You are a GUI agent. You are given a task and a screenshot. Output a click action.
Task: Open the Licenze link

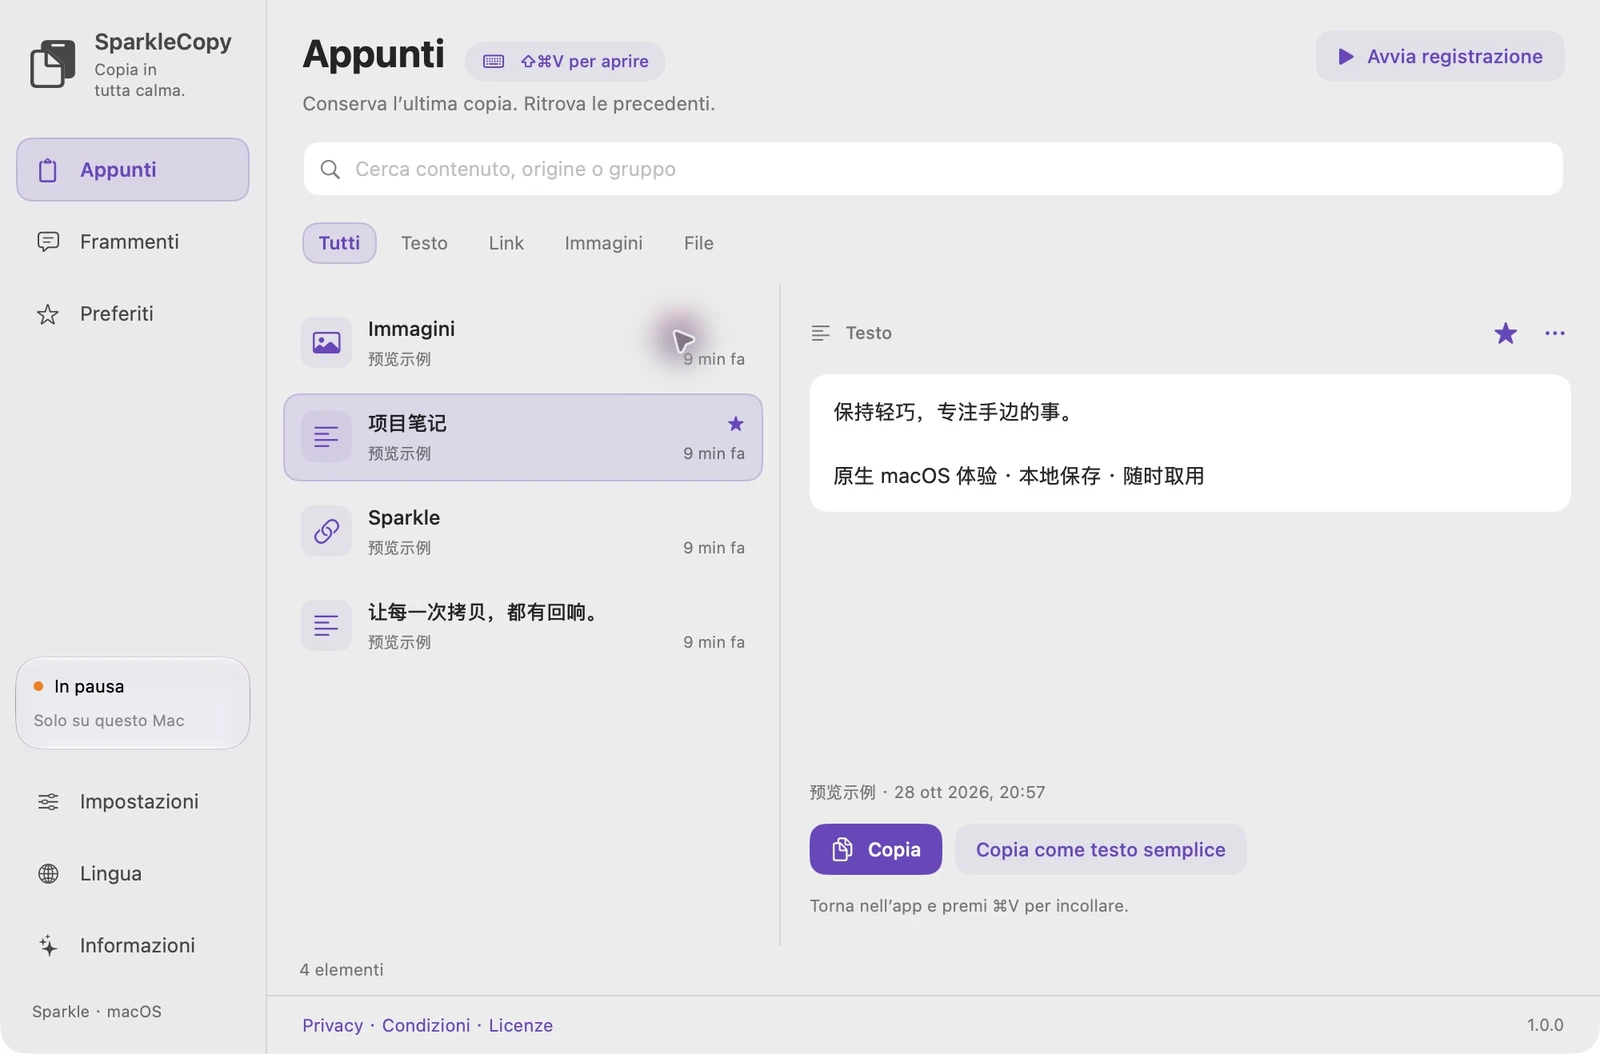(x=521, y=1025)
